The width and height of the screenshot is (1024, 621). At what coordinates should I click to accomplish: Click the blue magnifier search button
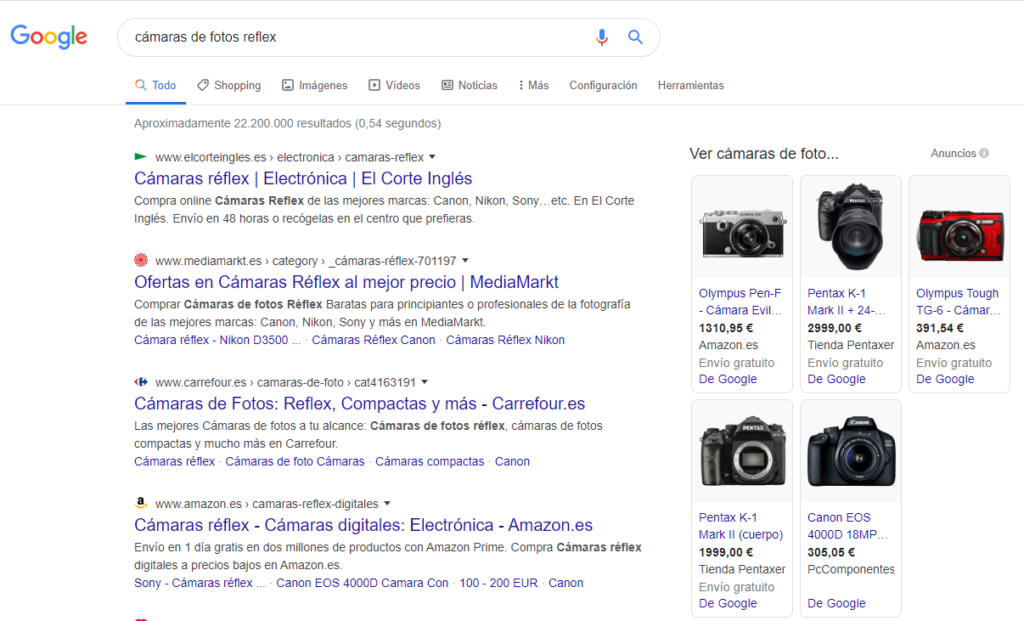pos(635,37)
